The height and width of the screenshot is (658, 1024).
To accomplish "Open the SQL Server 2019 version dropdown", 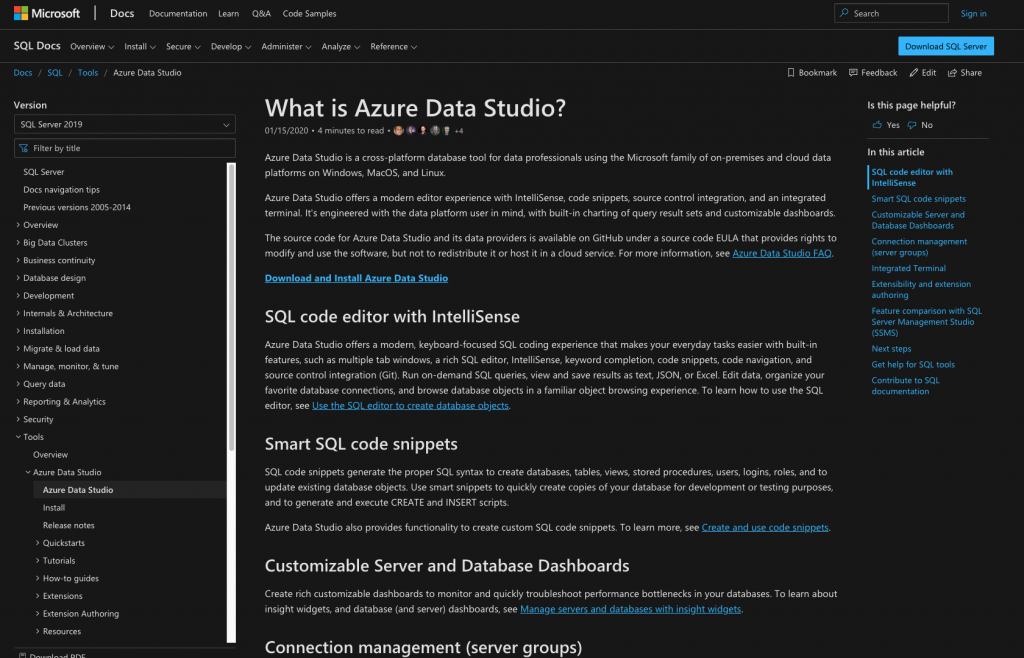I will click(125, 124).
